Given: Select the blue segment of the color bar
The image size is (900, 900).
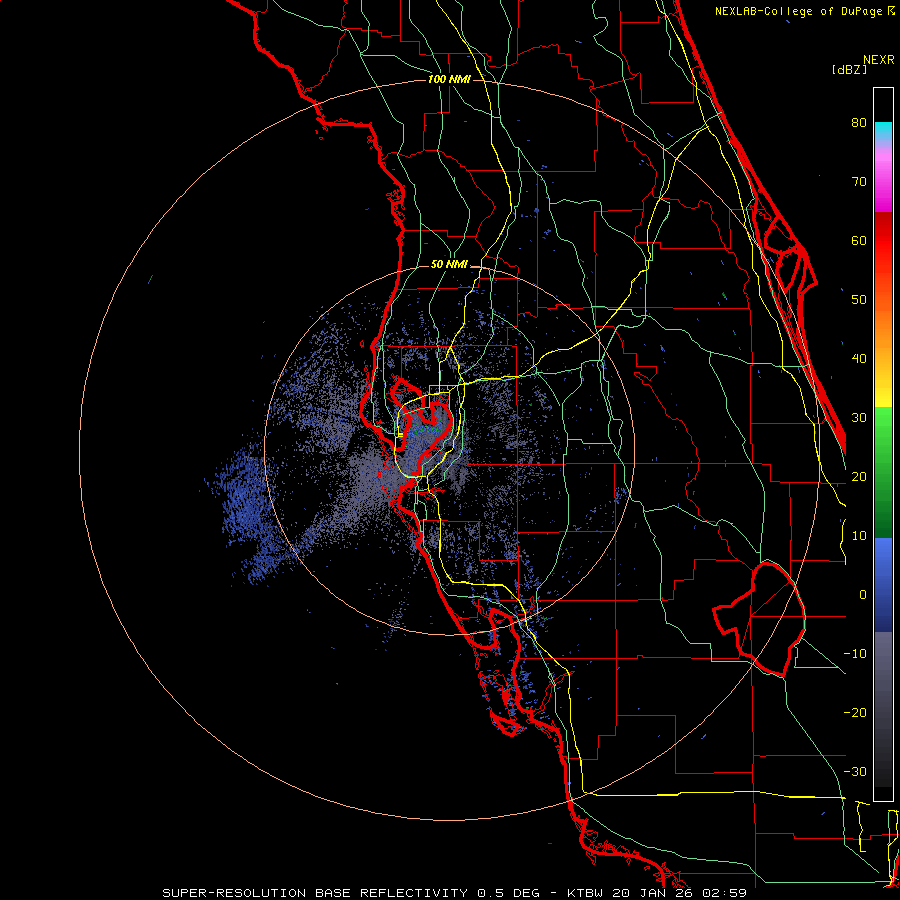Looking at the screenshot, I should tap(883, 585).
